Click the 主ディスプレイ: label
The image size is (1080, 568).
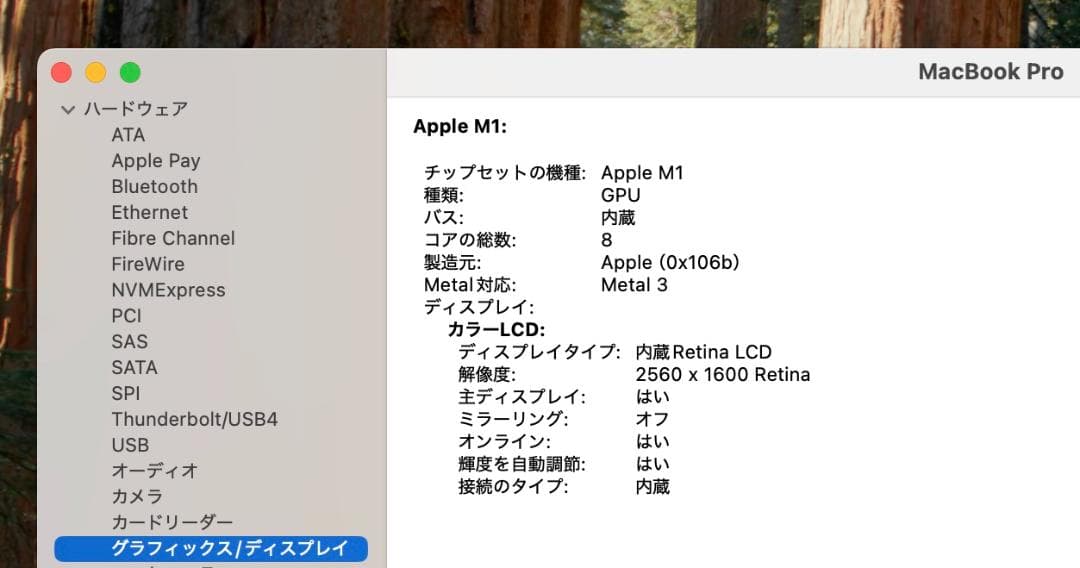point(522,397)
